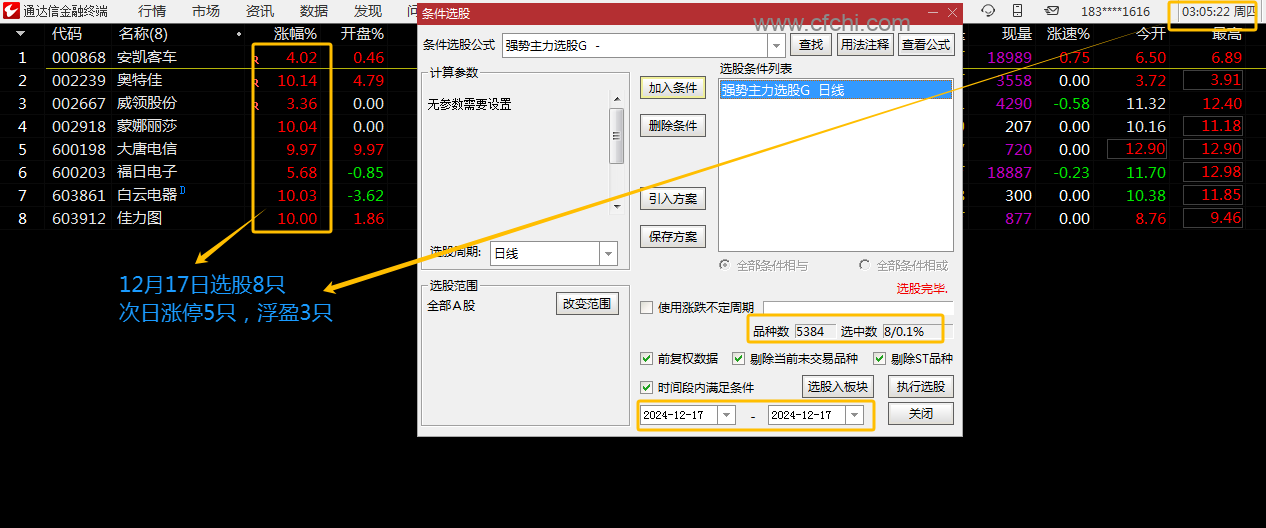
Task: Select stock row 佳力图
Action: [140, 219]
